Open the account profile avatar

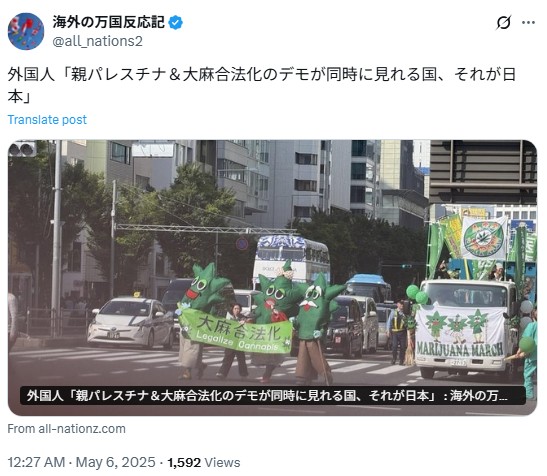[26, 31]
